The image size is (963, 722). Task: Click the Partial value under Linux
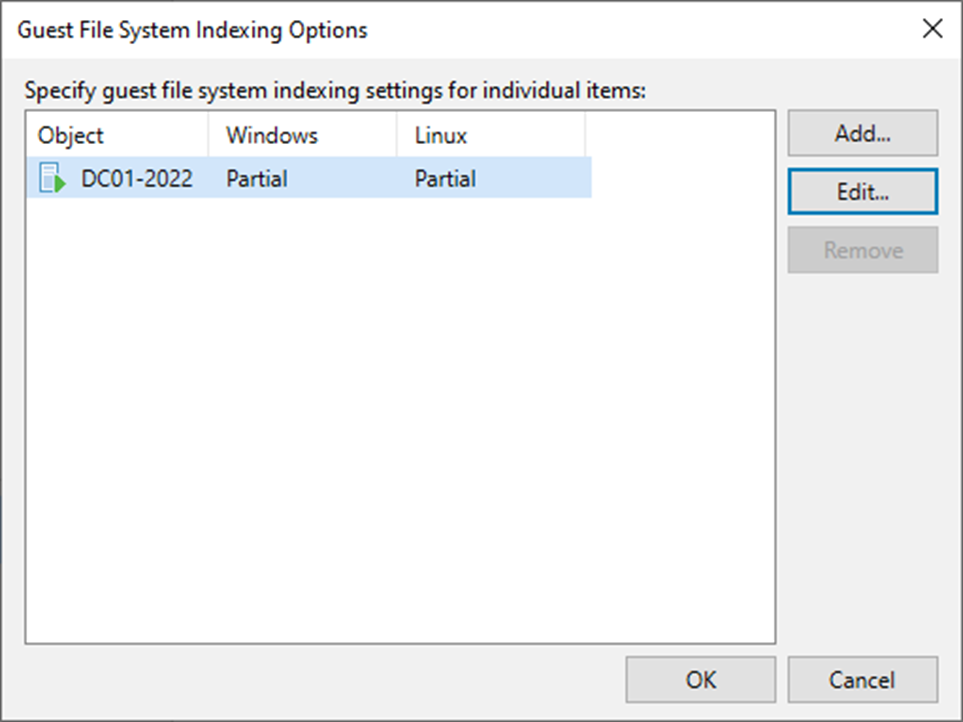tap(445, 178)
